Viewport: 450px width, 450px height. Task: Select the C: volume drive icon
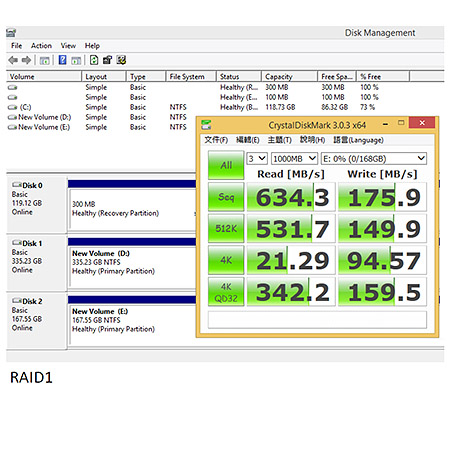(x=12, y=107)
